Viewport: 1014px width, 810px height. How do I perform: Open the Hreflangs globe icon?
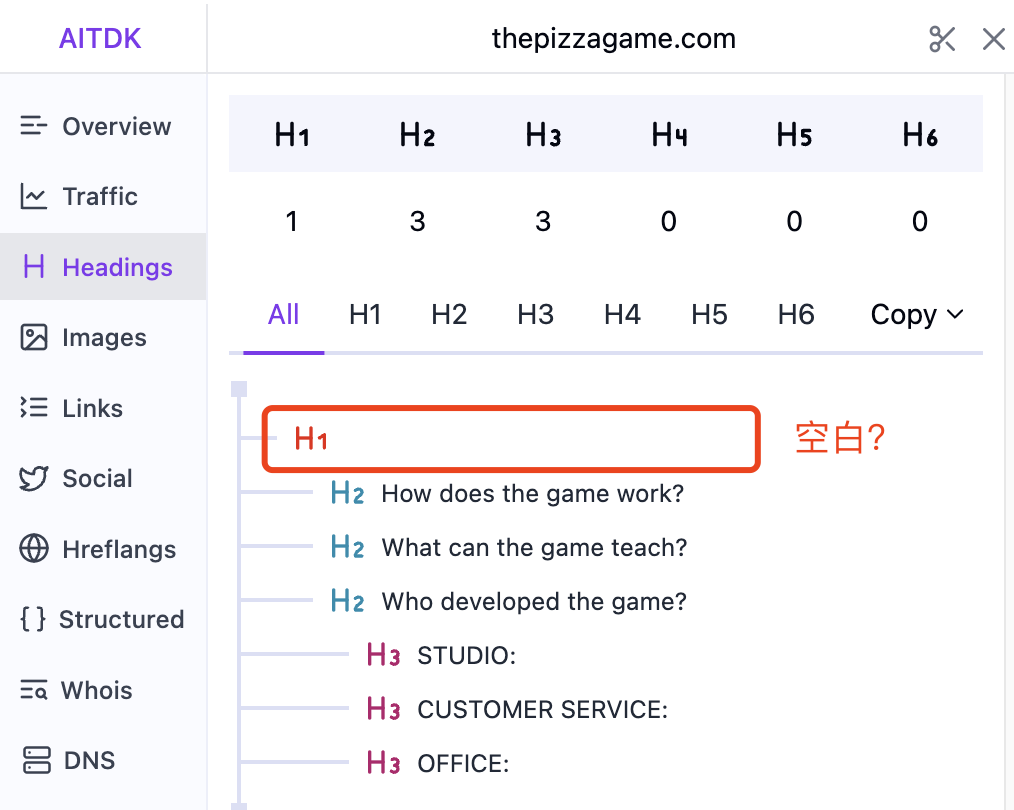(x=34, y=549)
